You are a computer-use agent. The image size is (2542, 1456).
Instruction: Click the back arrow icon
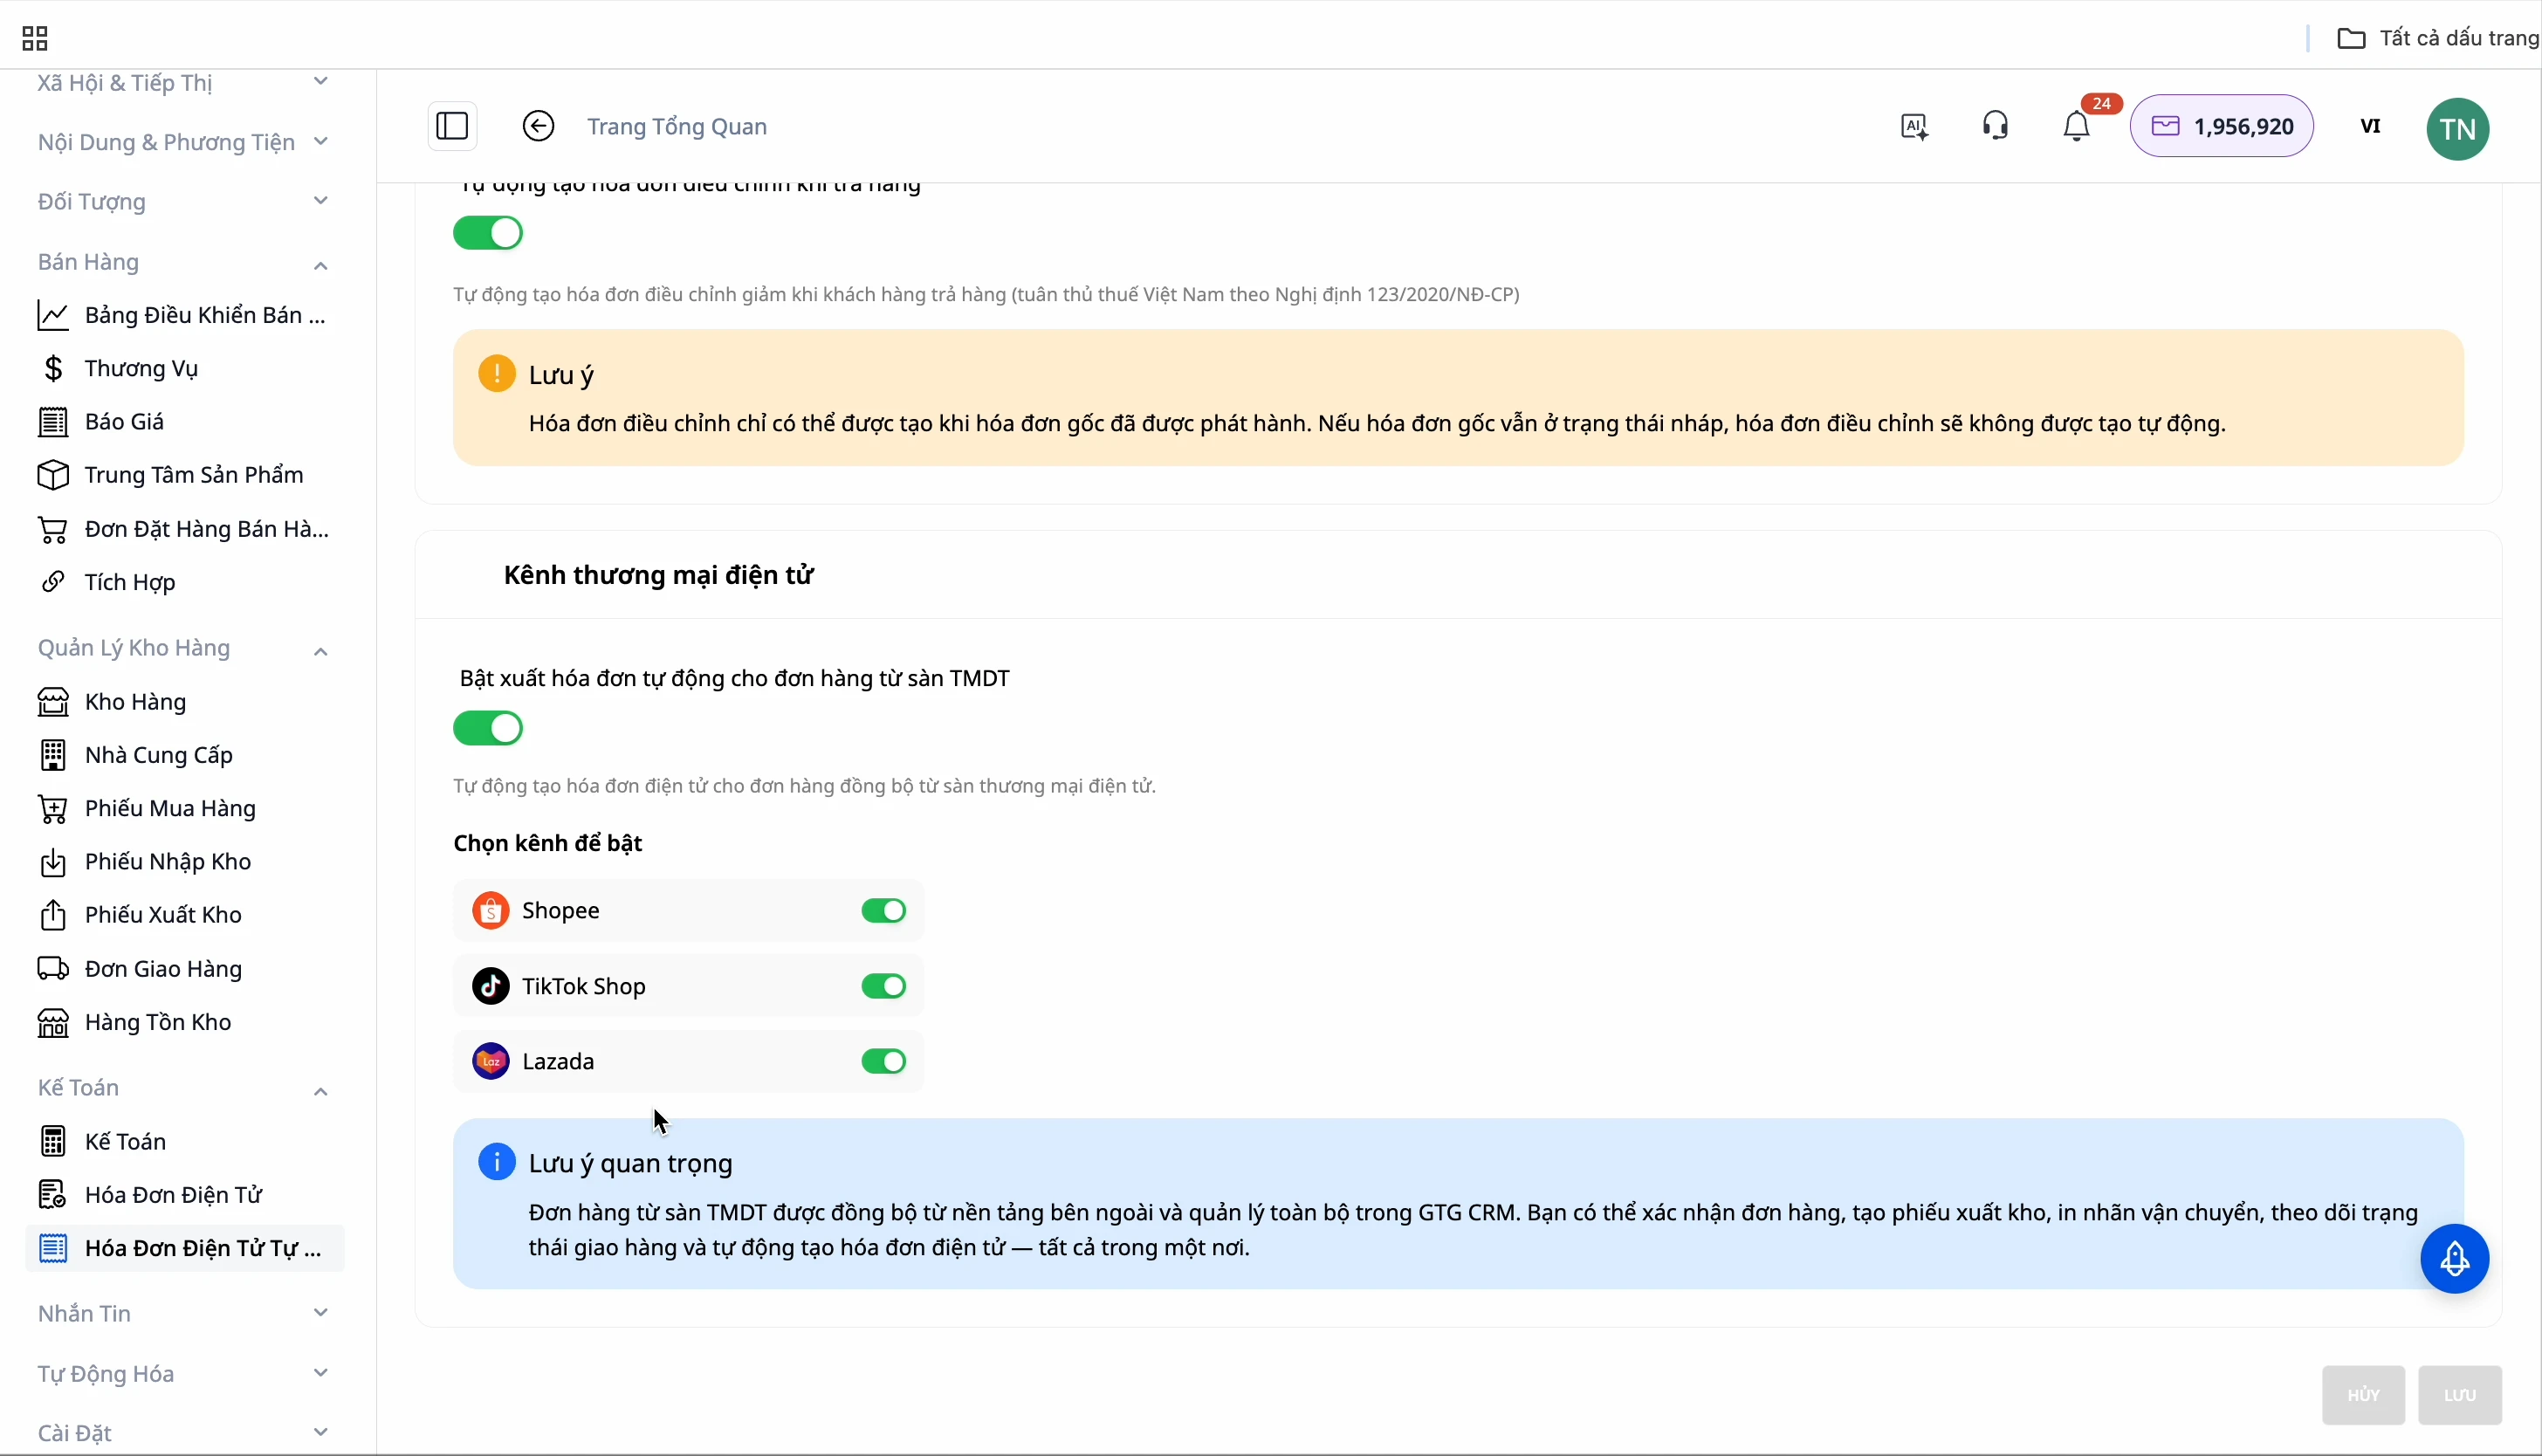[x=538, y=126]
